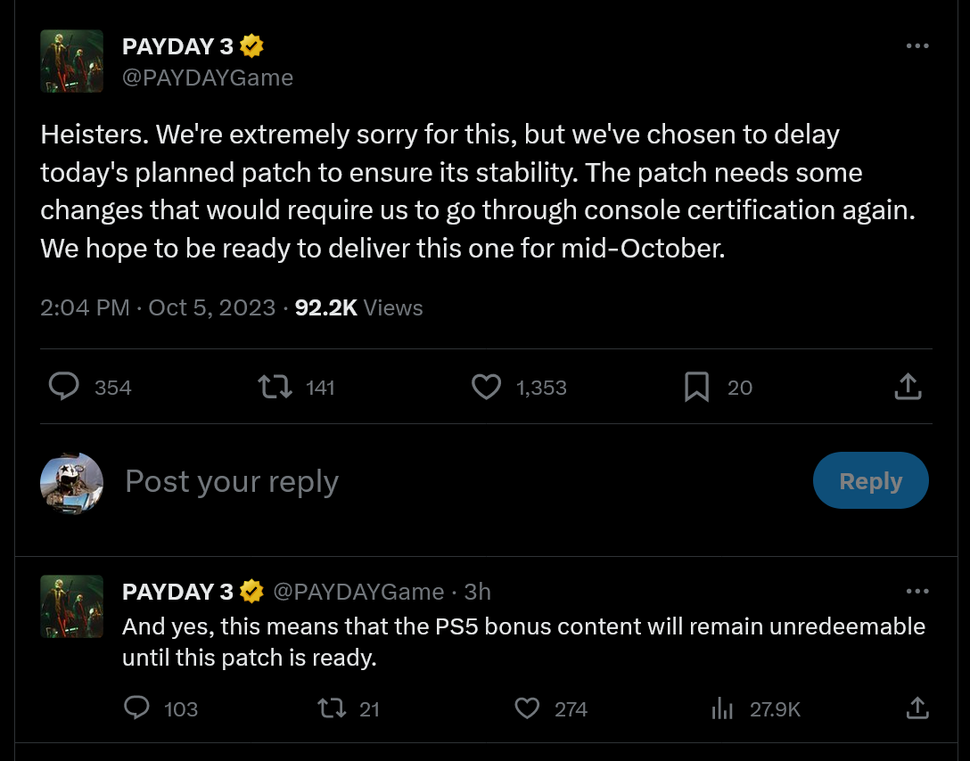970x761 pixels.
Task: Click your profile avatar beside reply box
Action: (x=72, y=482)
